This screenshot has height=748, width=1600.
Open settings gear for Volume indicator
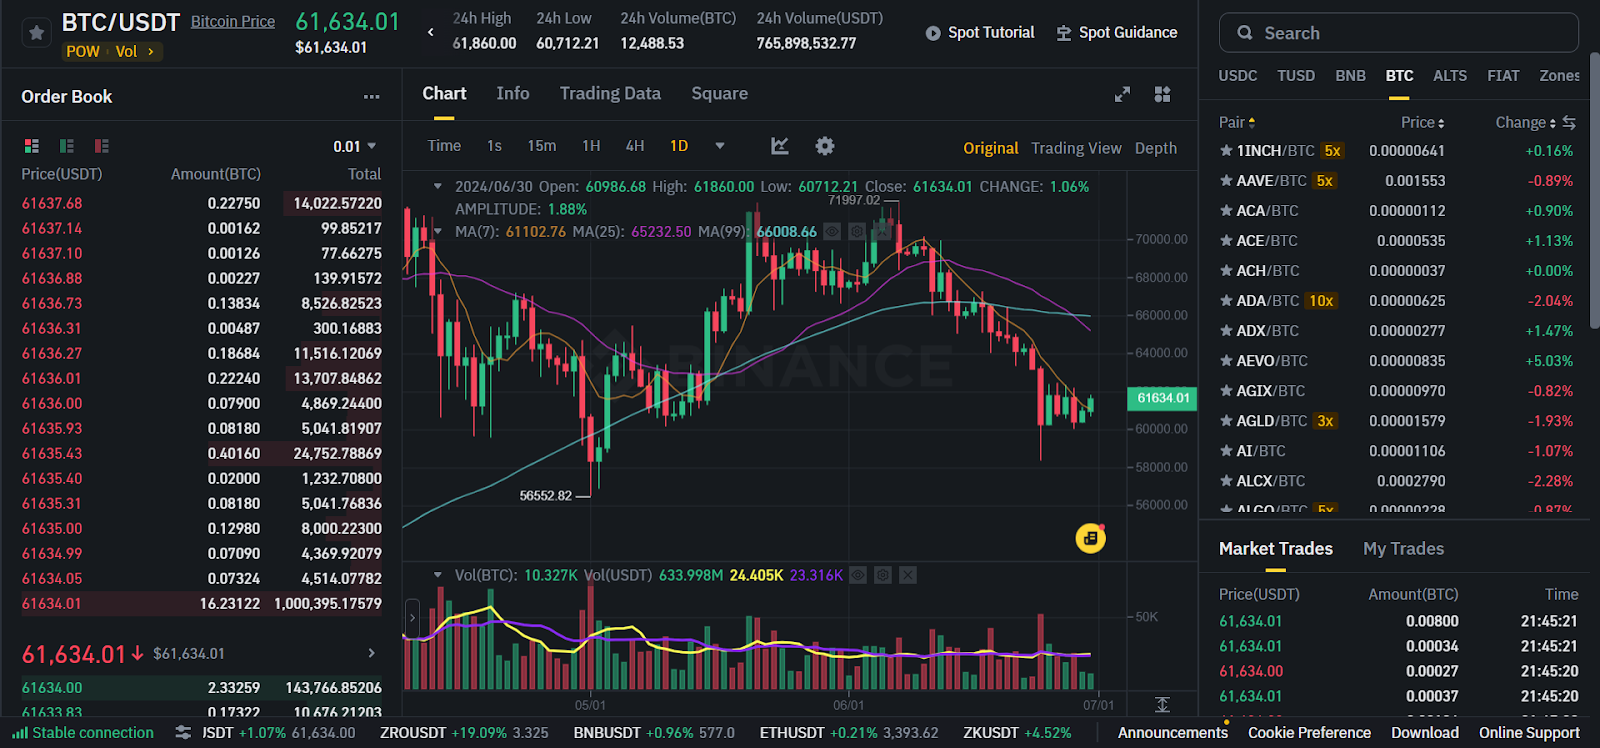[883, 575]
